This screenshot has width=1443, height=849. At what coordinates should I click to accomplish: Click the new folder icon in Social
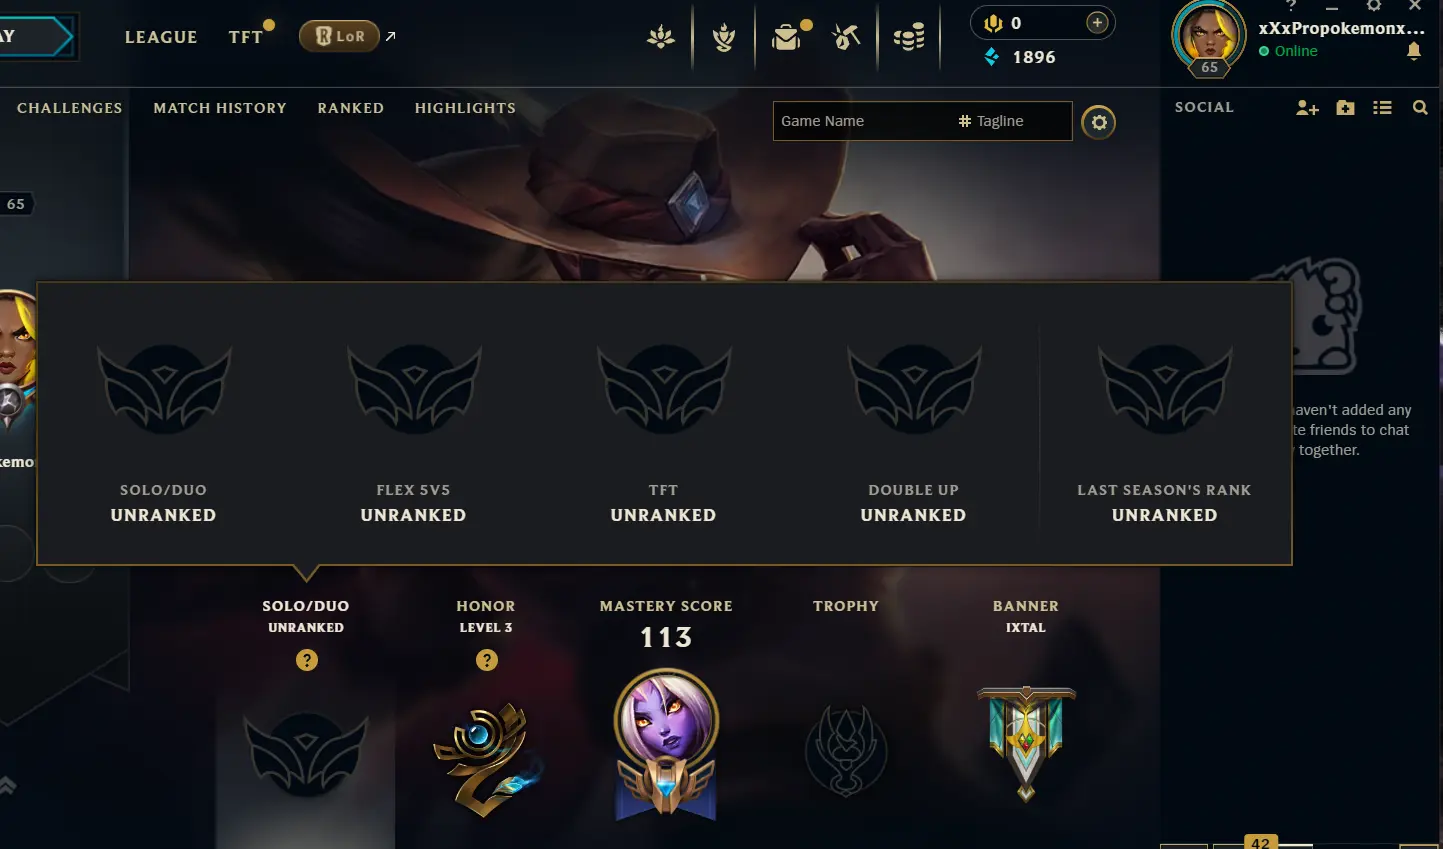pos(1345,107)
